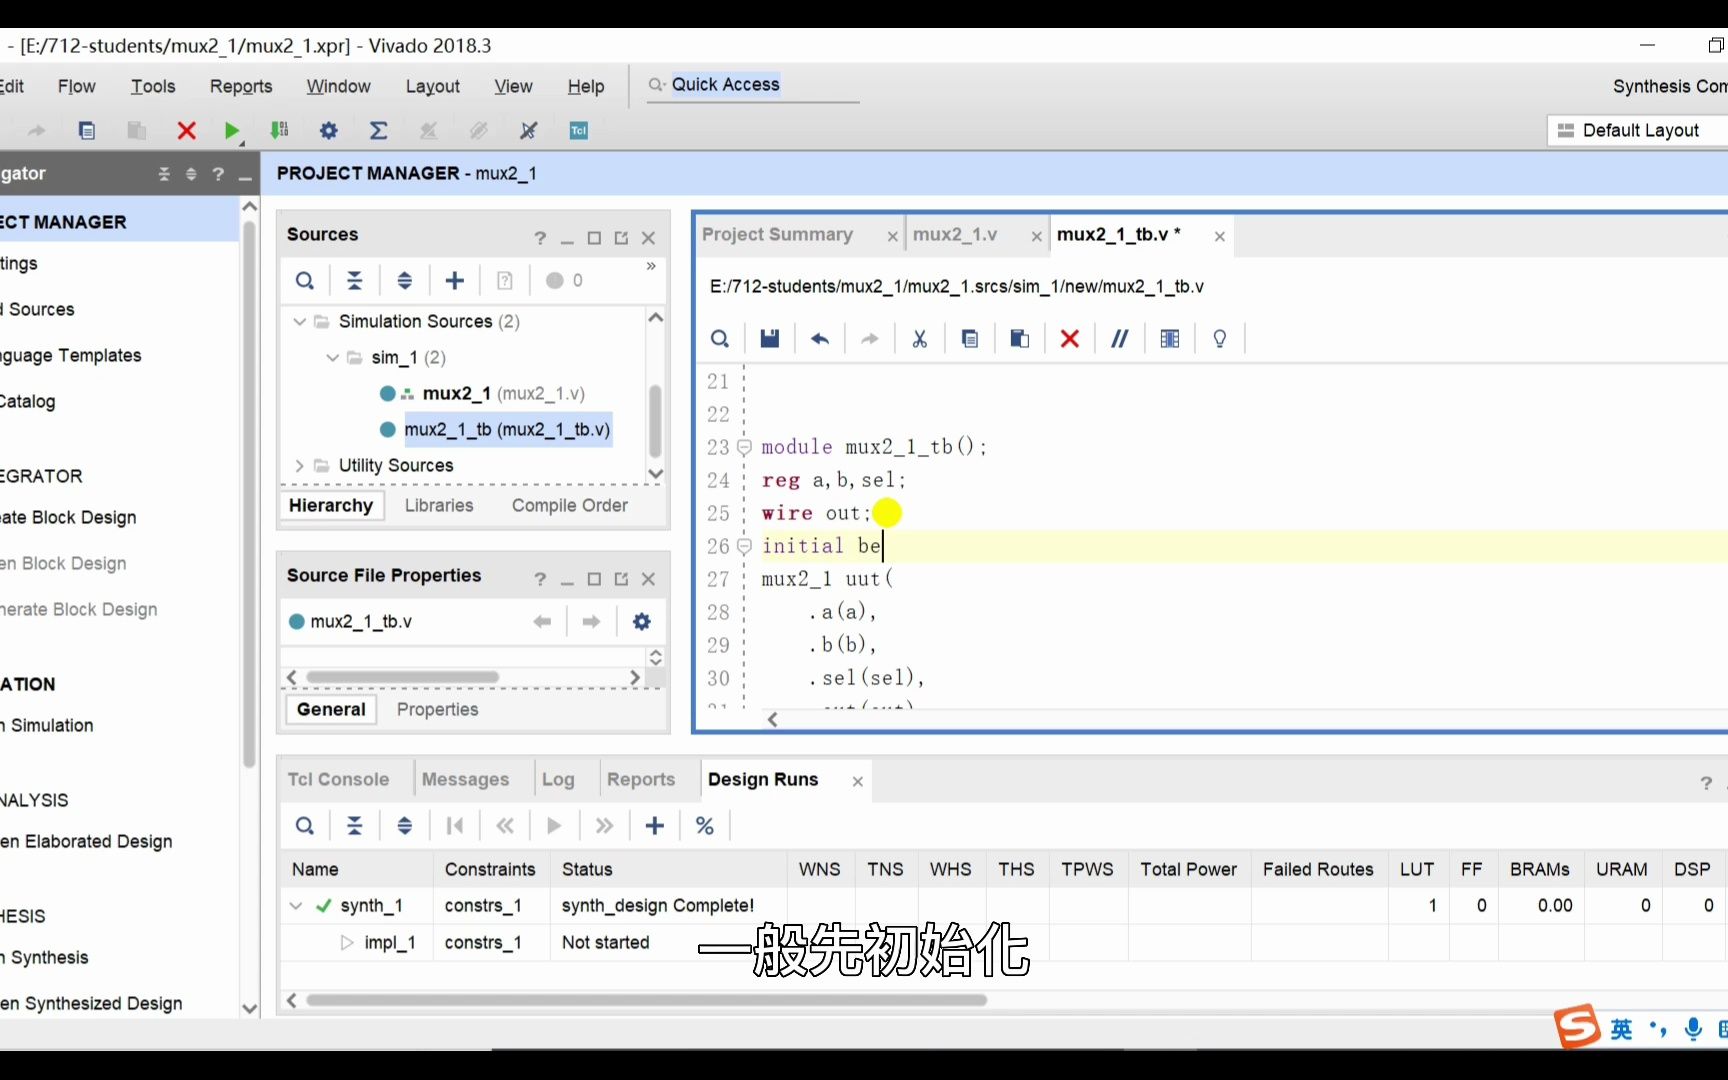This screenshot has height=1080, width=1728.
Task: Switch to the Project Summary tab
Action: click(x=777, y=234)
